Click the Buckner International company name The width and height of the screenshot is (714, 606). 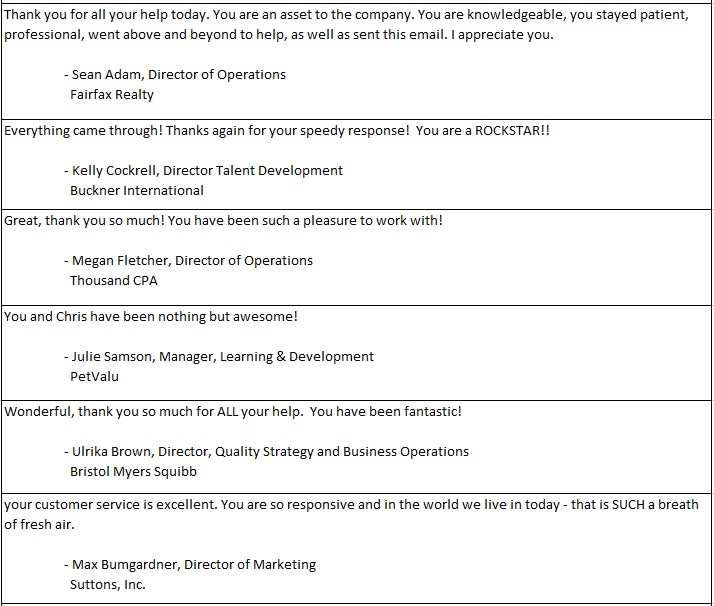(x=137, y=190)
